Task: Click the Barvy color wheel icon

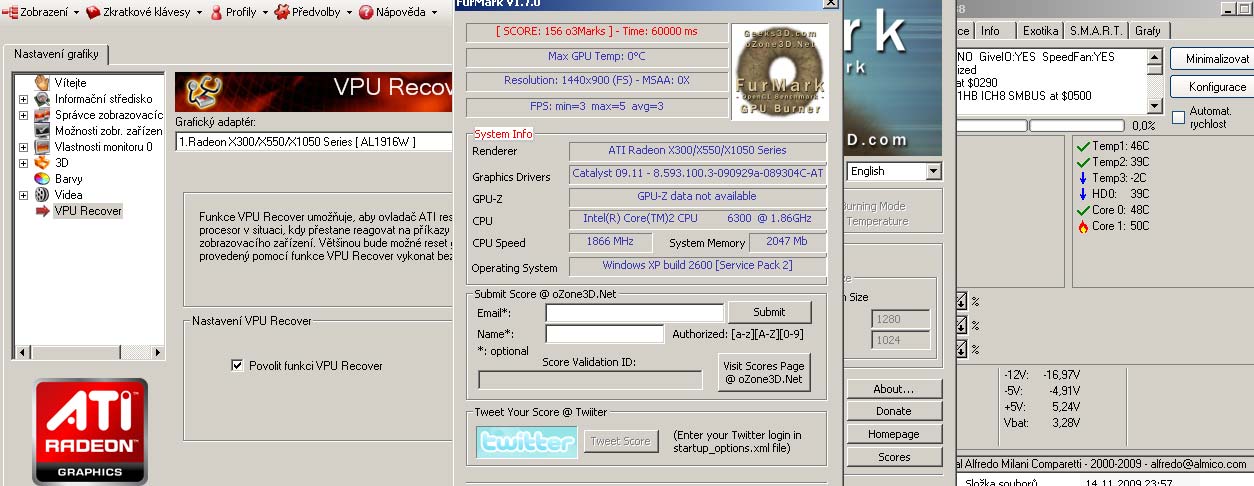Action: [x=42, y=179]
